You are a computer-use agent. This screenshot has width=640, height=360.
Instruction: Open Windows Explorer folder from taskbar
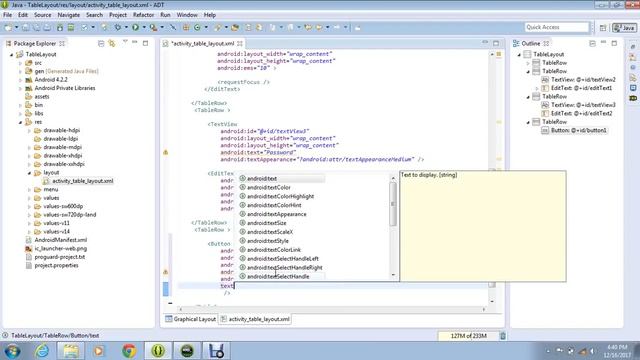[70, 351]
